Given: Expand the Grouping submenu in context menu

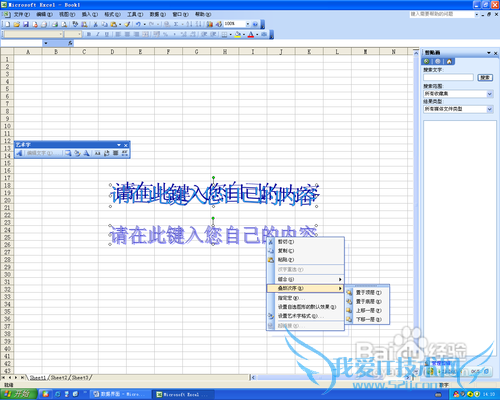Looking at the screenshot, I should coord(305,279).
